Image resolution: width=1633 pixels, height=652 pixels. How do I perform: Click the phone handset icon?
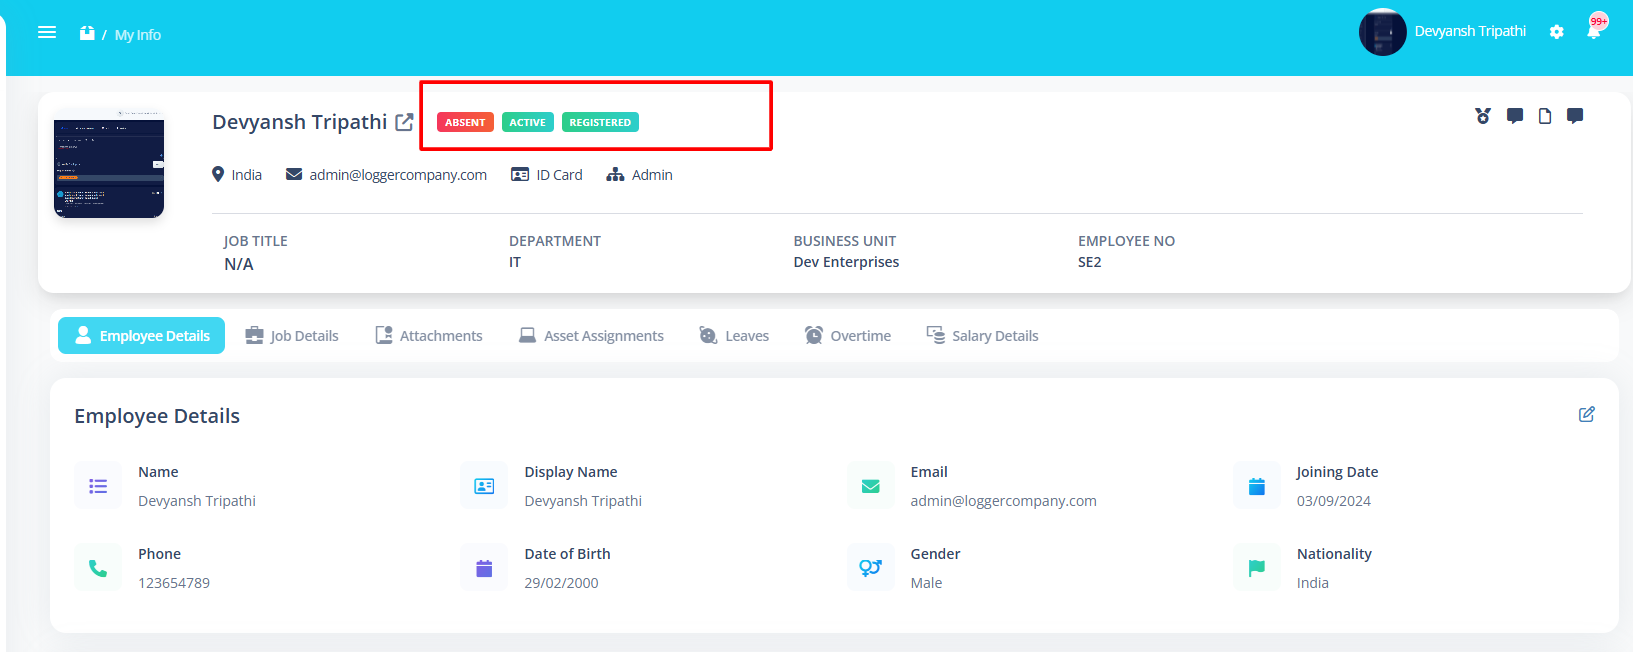point(98,568)
